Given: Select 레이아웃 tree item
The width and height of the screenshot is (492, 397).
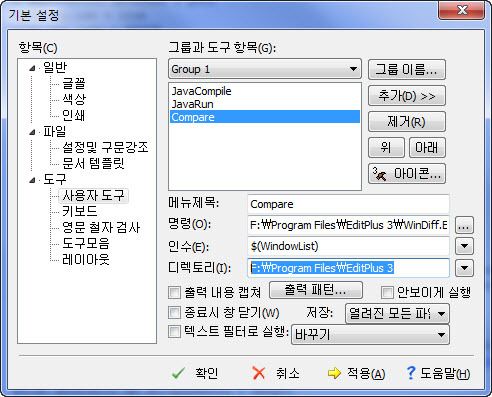Looking at the screenshot, I should (85, 259).
